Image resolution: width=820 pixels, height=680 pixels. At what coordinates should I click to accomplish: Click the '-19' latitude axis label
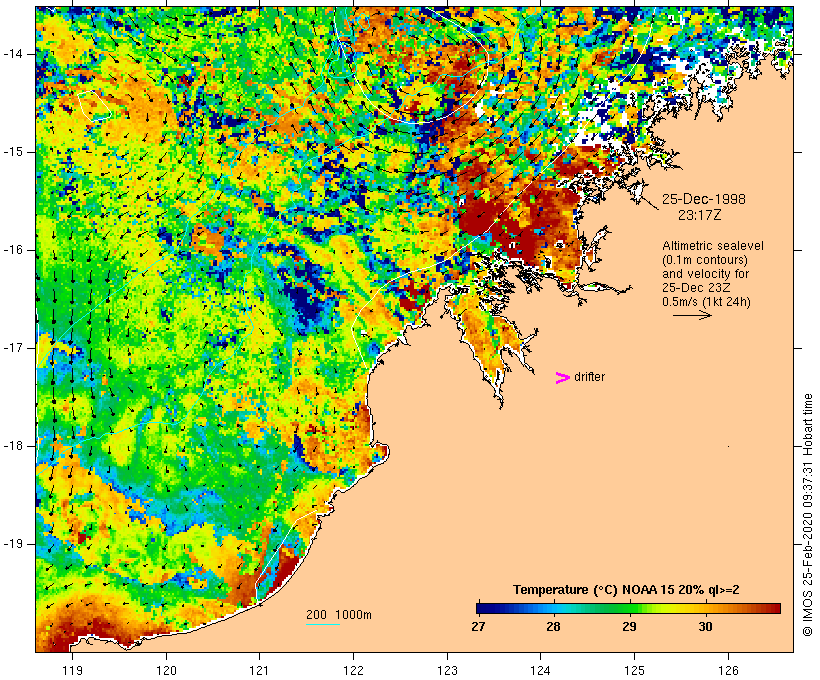click(12, 544)
